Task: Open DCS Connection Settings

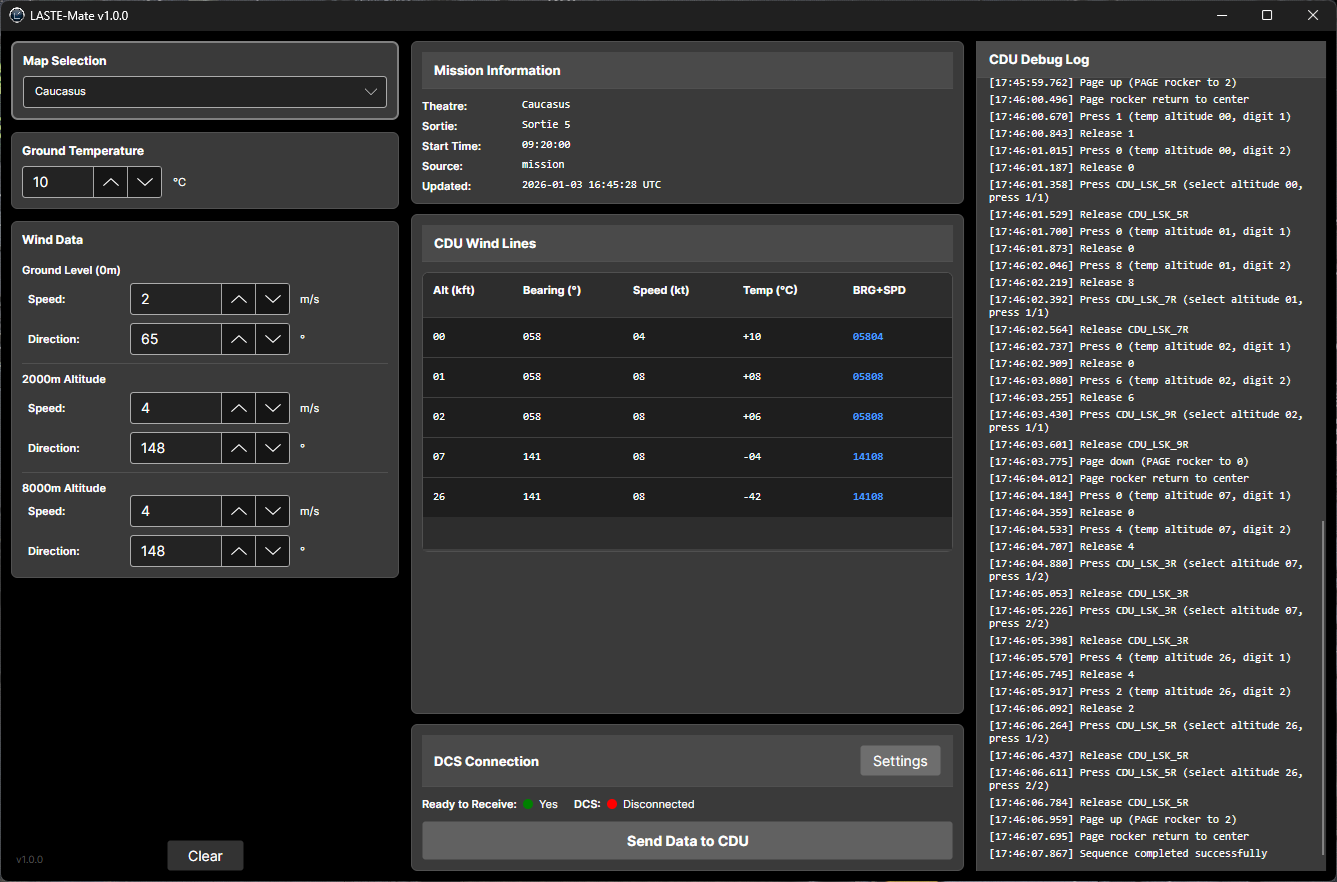Action: (x=900, y=761)
